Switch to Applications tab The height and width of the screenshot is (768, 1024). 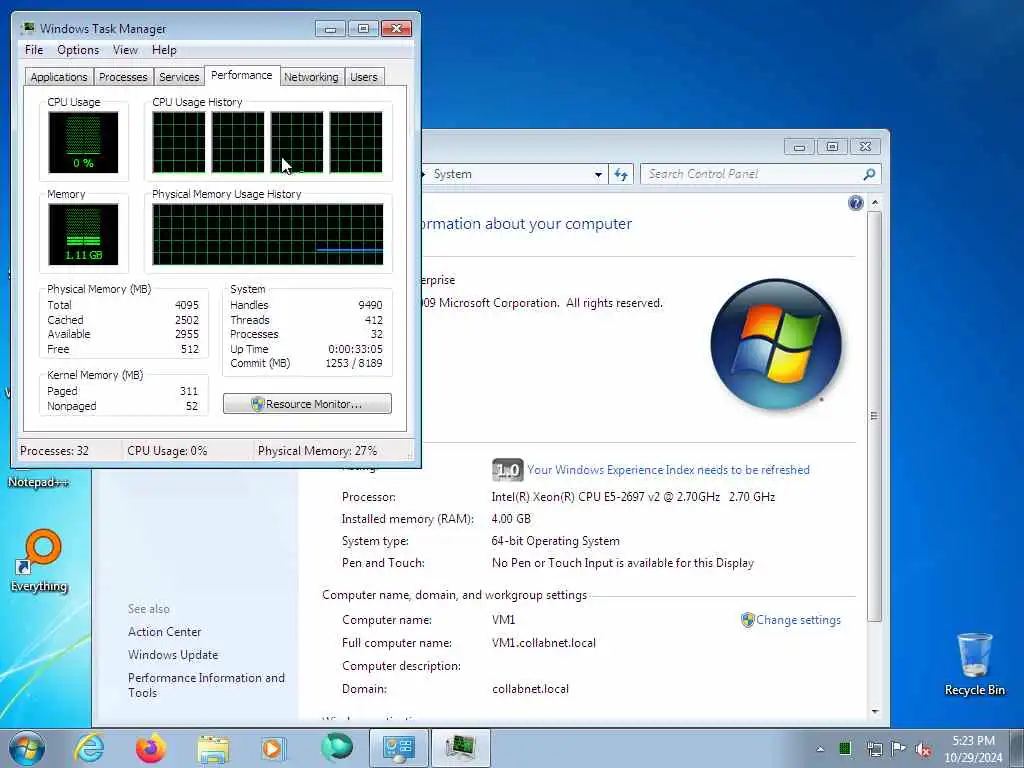59,77
